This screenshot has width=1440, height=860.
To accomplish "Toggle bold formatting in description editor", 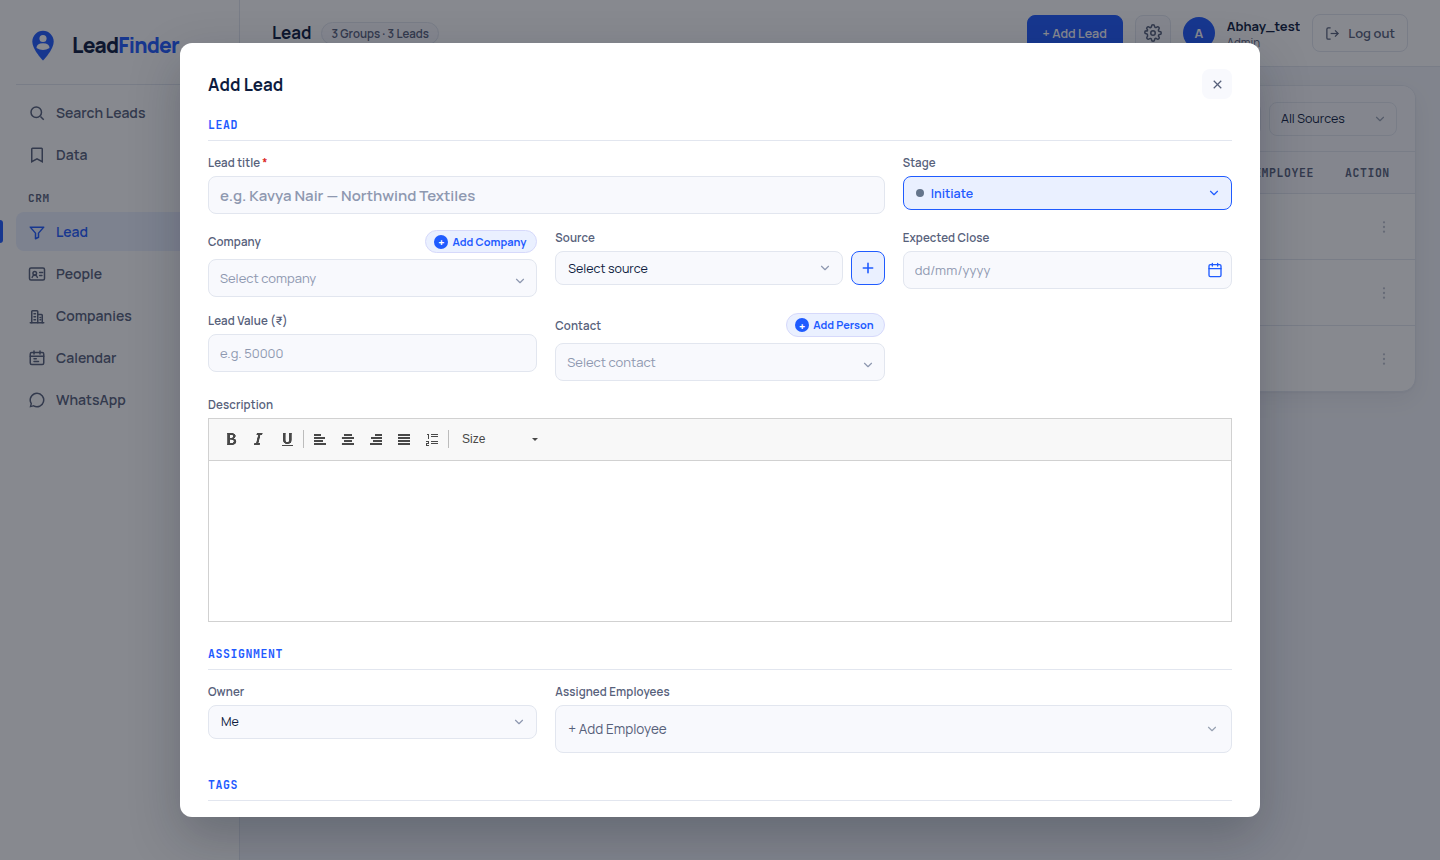I will tap(231, 439).
